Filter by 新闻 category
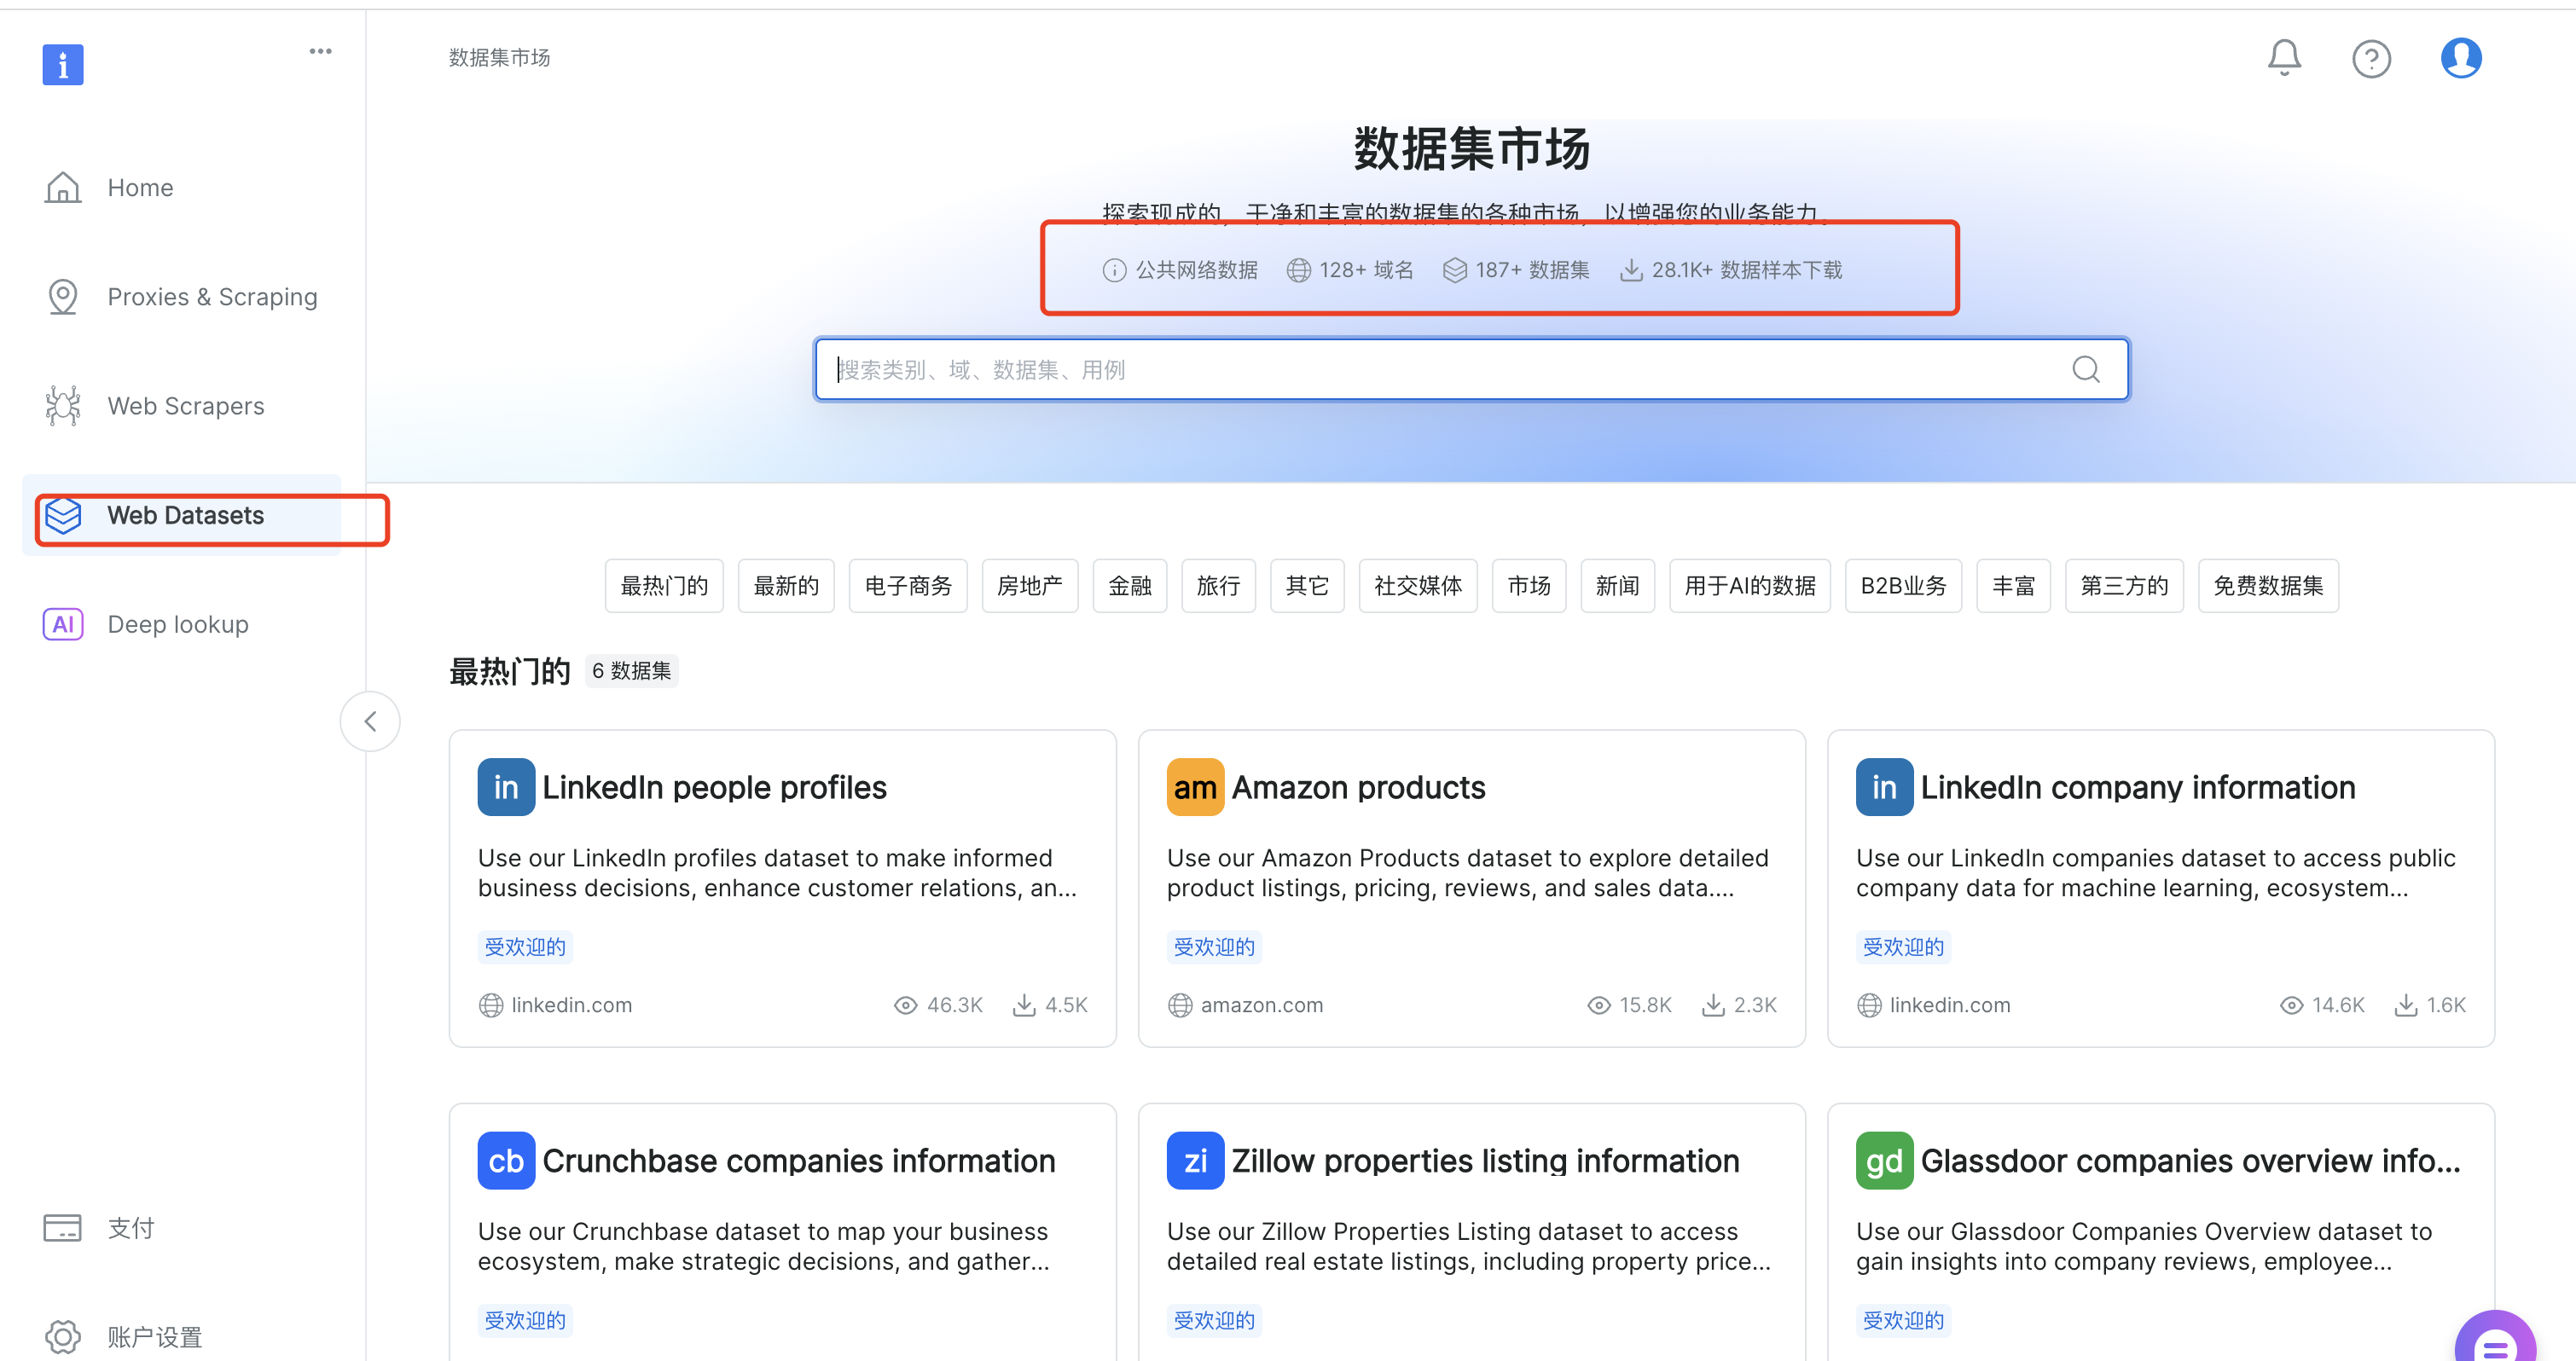2576x1361 pixels. 1617,585
